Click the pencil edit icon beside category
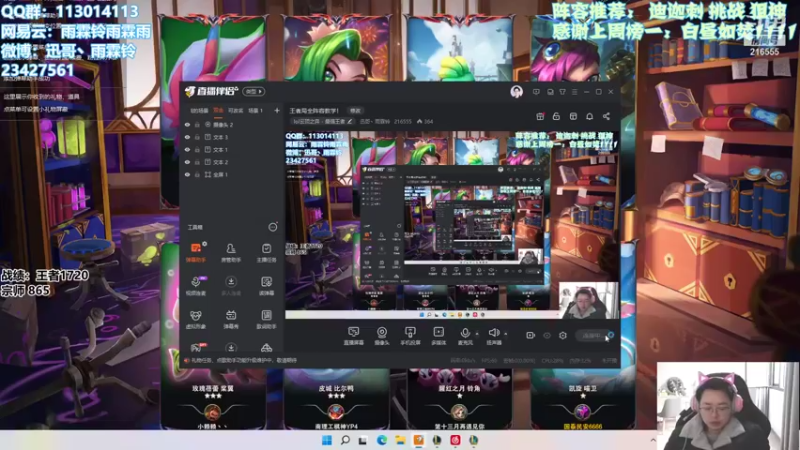The image size is (800, 450). point(349,121)
